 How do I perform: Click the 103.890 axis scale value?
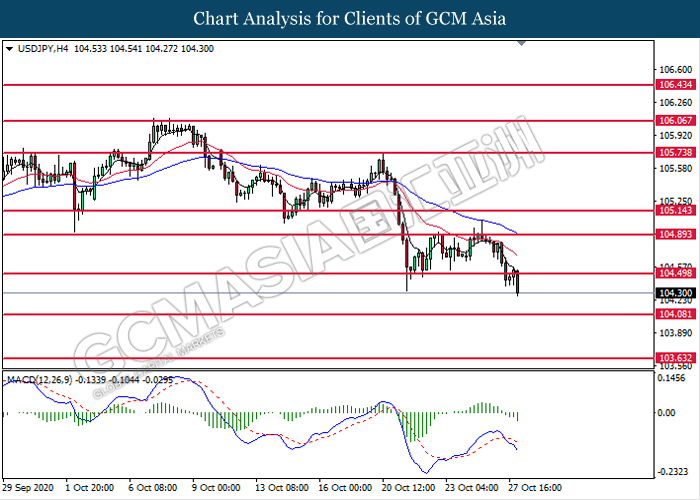pyautogui.click(x=675, y=333)
